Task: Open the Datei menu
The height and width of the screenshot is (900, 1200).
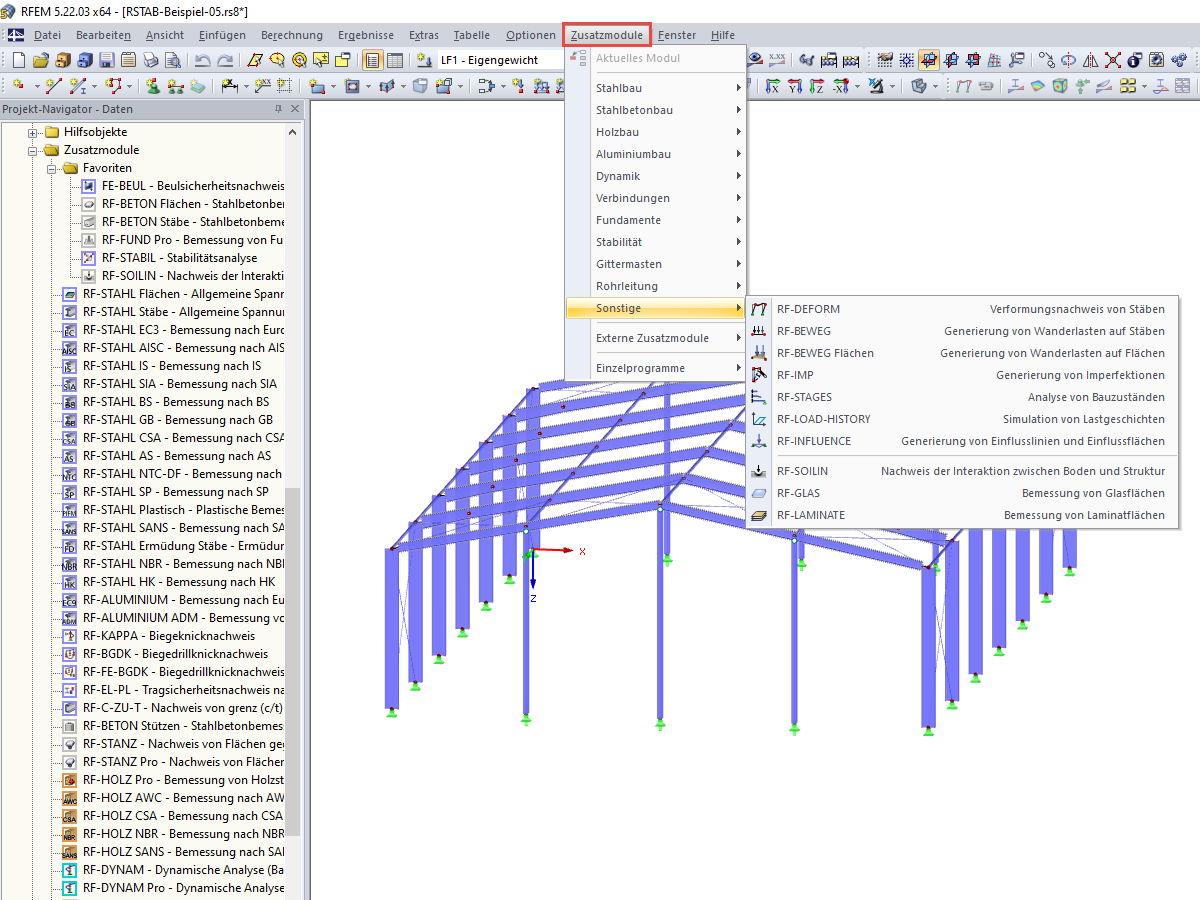Action: tap(47, 35)
